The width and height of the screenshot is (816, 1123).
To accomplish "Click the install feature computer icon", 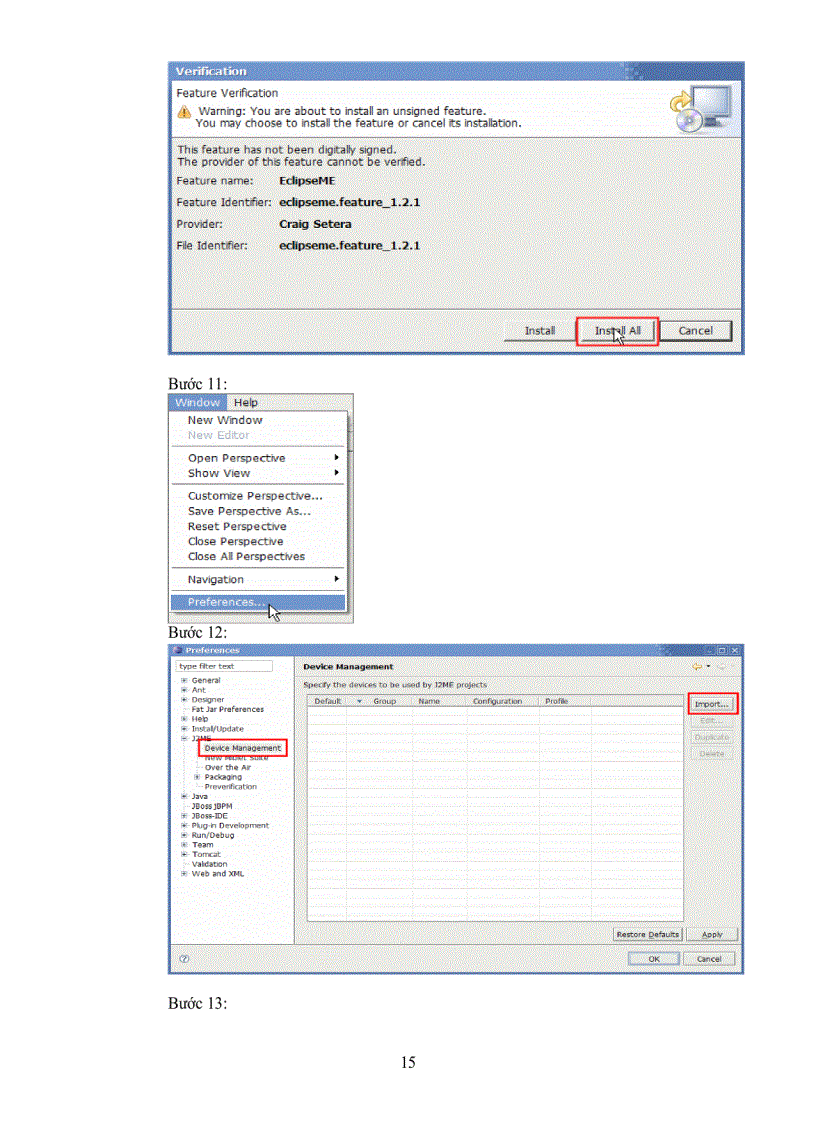I will [701, 109].
